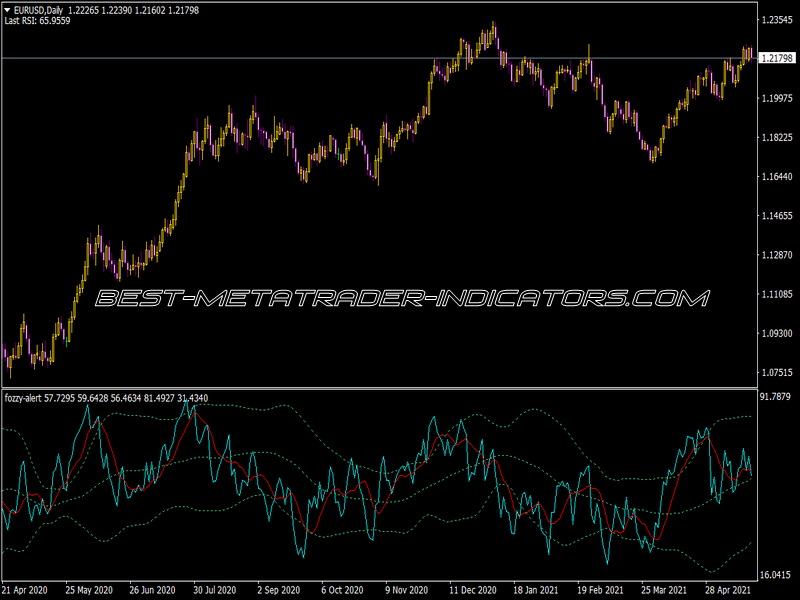
Task: Select the 18 Jan 2021 date label
Action: tap(536, 590)
